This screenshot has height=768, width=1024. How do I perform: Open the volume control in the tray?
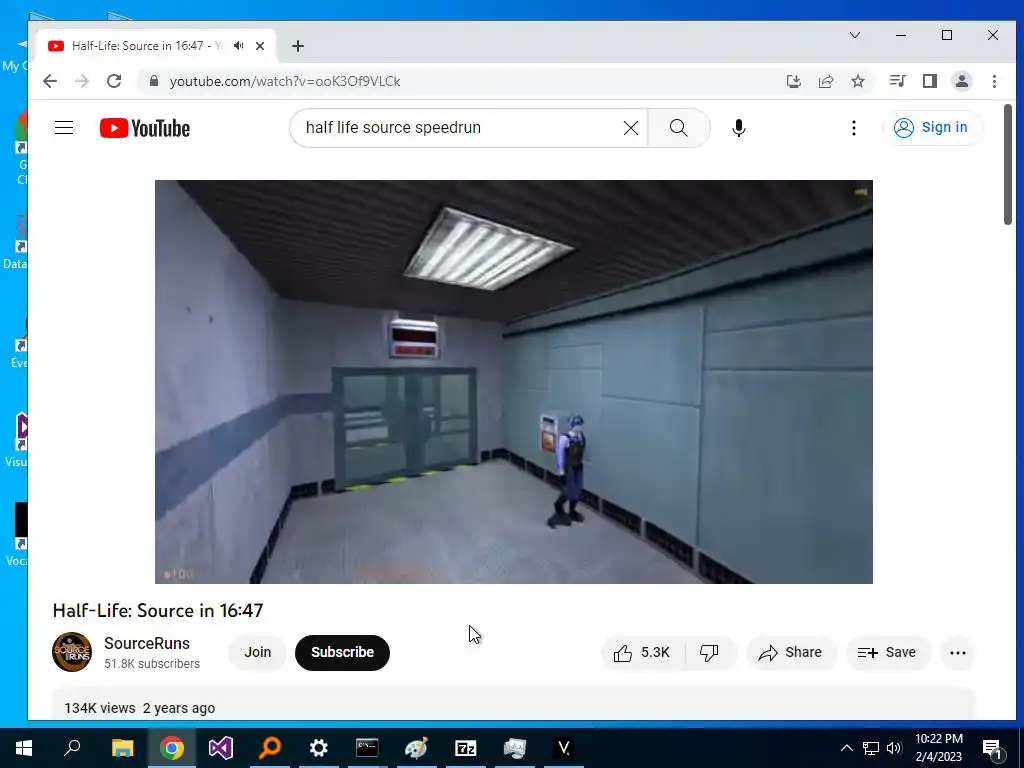coord(894,748)
